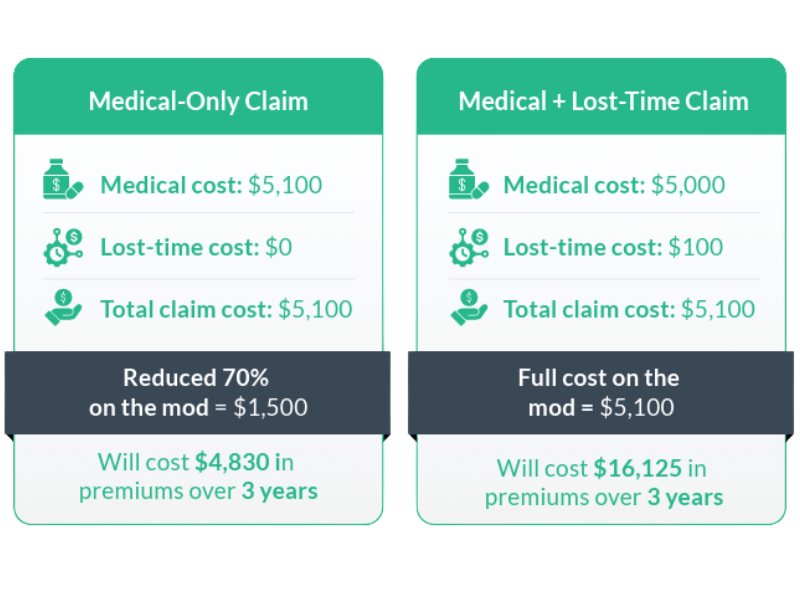Click Lost-time cost: $0 text
This screenshot has height=600, width=800.
pos(196,247)
